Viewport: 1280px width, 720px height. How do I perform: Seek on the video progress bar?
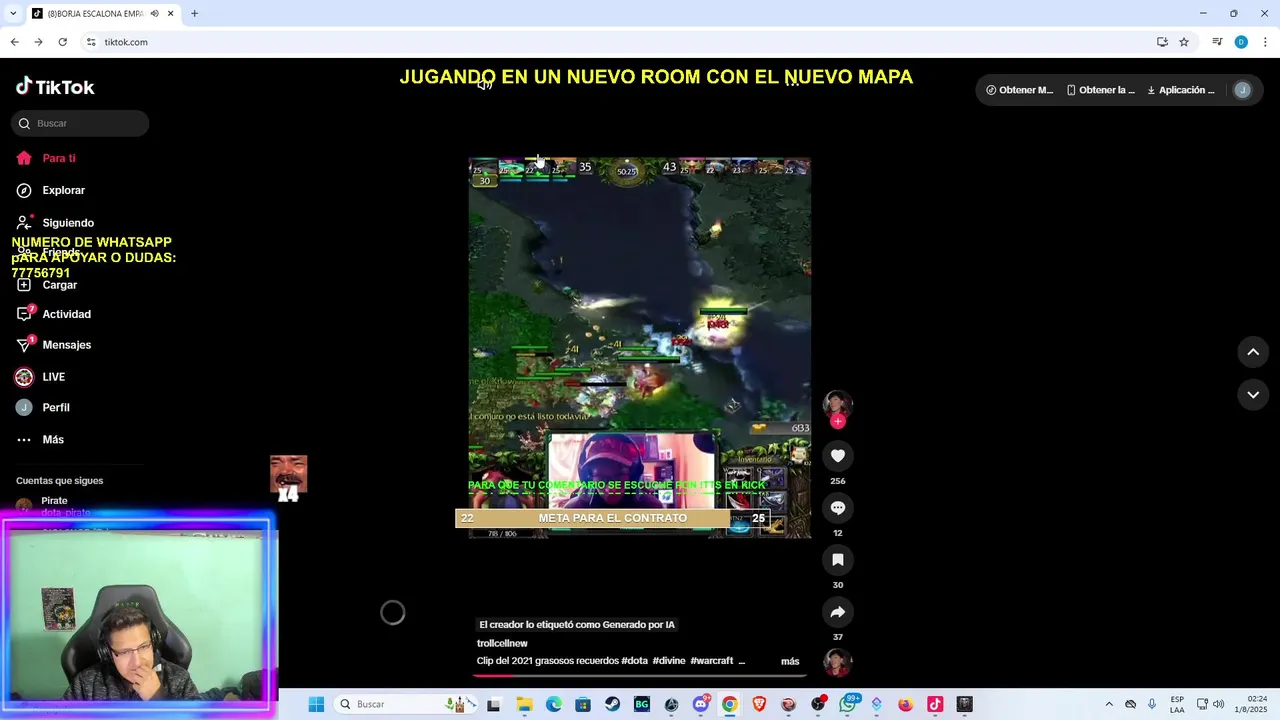click(x=640, y=676)
